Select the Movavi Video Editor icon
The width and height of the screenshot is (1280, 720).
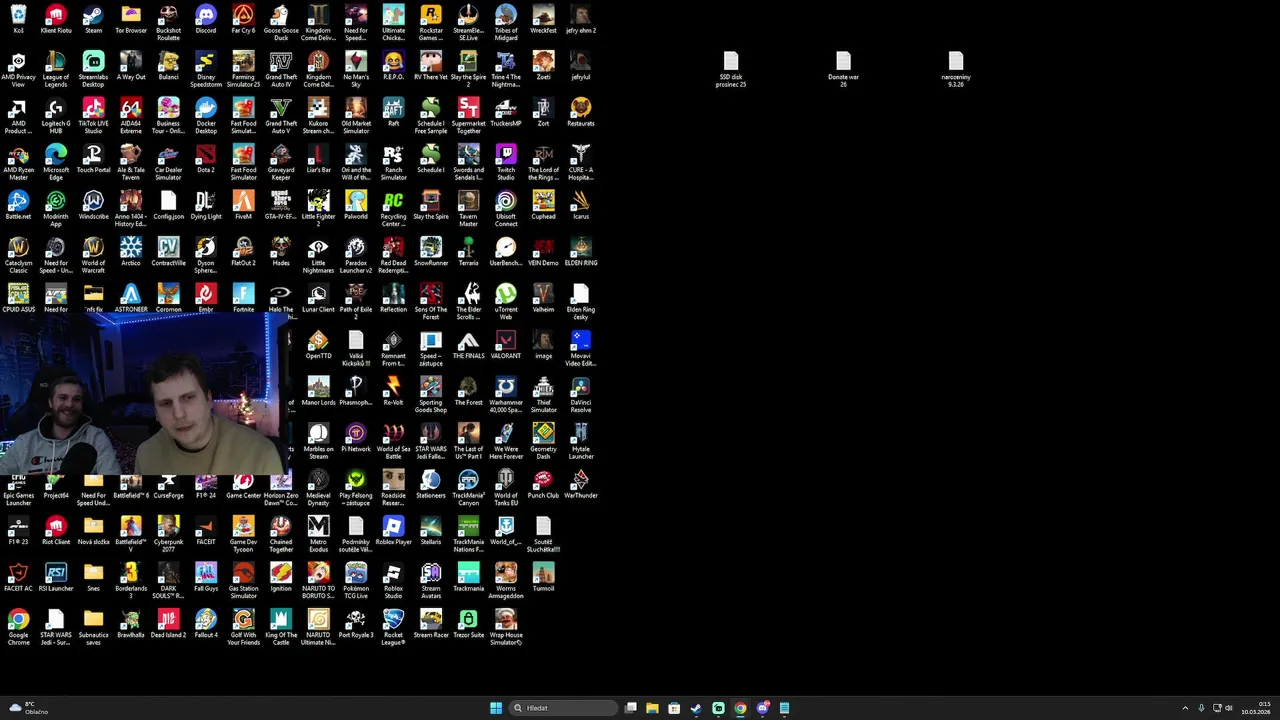tap(581, 348)
